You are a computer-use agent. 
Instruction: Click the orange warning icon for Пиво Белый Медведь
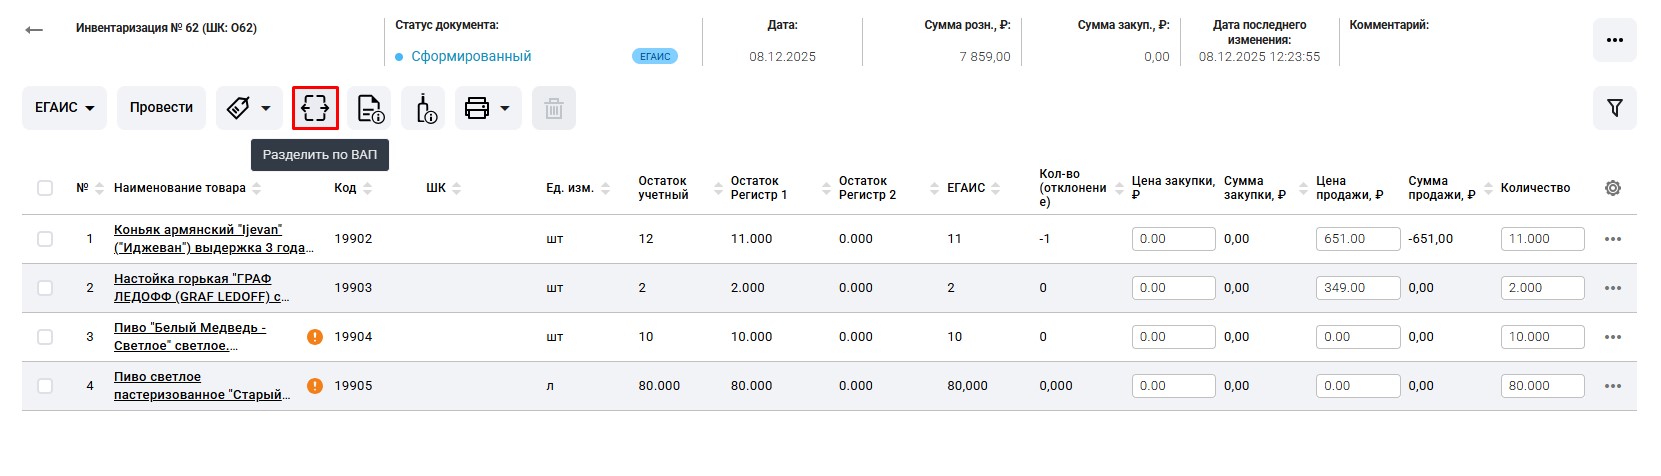tap(315, 337)
